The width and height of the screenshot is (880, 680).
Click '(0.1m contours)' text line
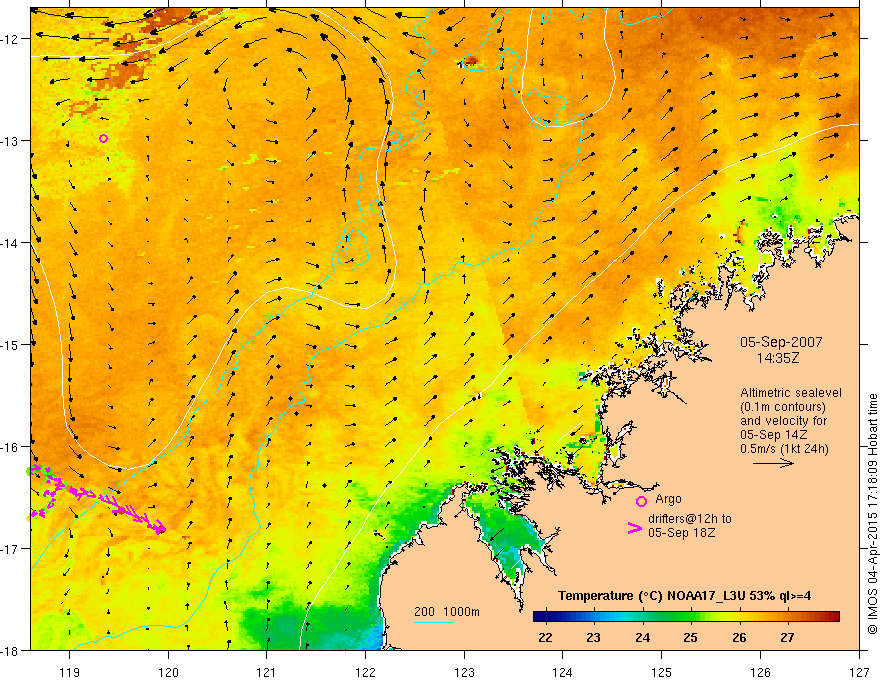tap(783, 407)
